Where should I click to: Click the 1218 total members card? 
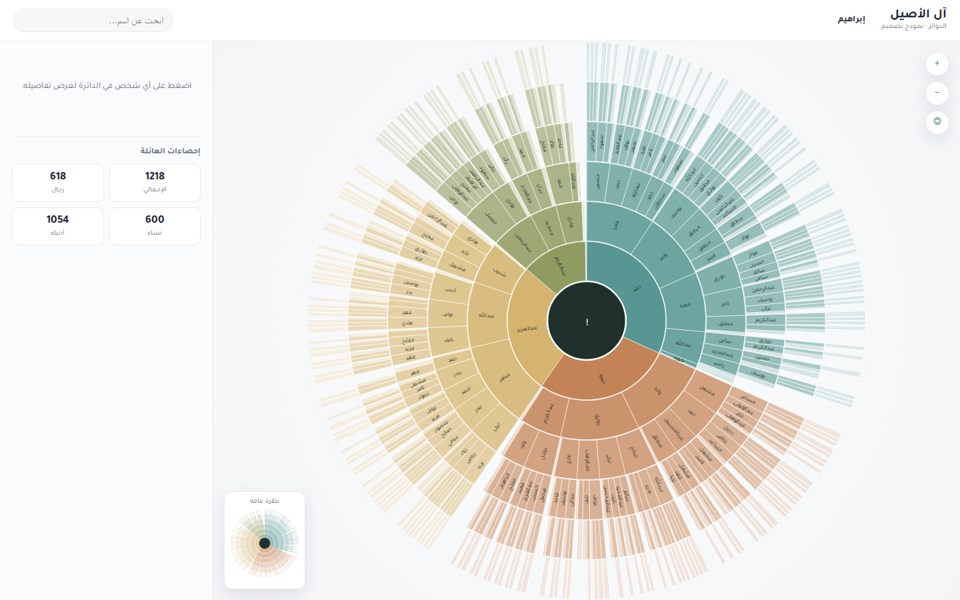pyautogui.click(x=155, y=182)
